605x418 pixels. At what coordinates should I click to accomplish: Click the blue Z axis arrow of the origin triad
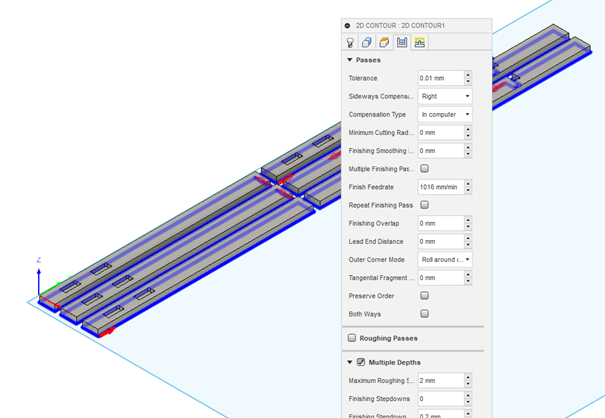[x=39, y=281]
